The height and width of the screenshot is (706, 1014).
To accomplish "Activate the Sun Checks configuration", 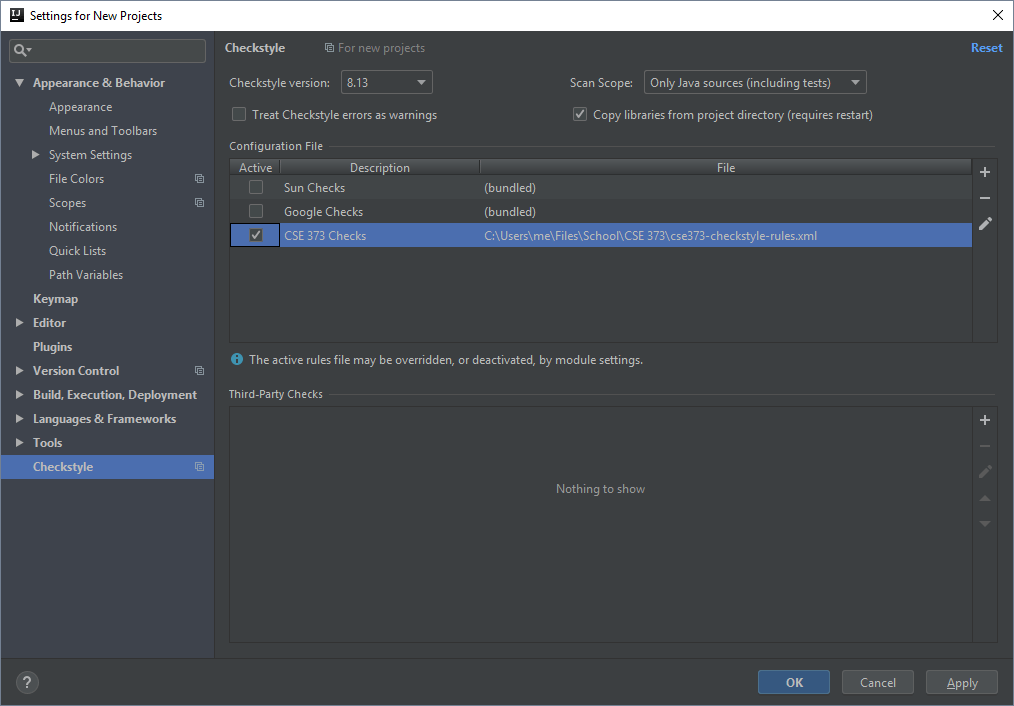I will tap(255, 187).
